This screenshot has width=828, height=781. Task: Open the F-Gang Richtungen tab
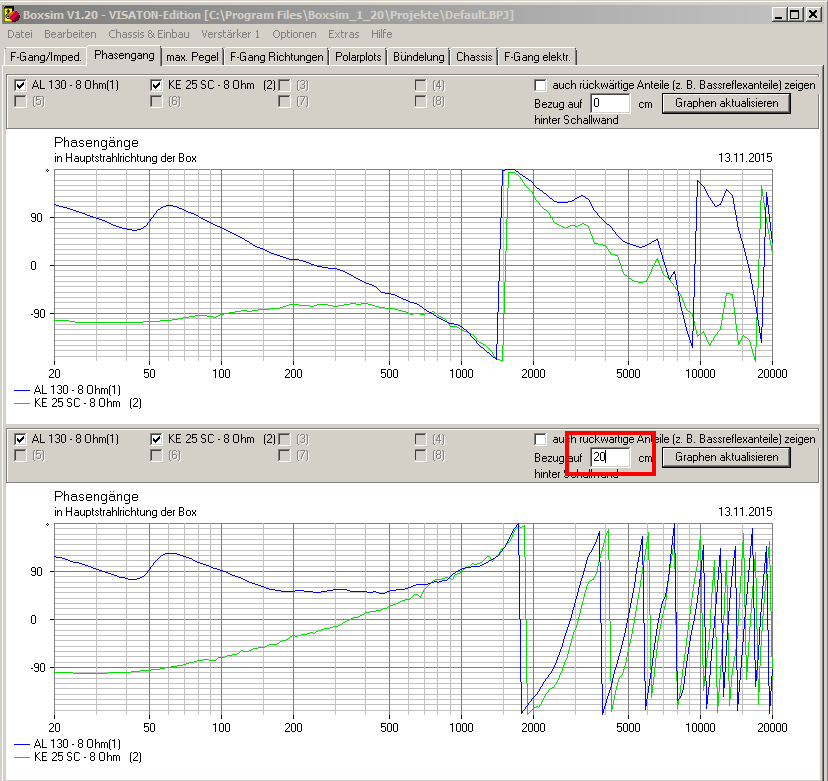point(276,57)
